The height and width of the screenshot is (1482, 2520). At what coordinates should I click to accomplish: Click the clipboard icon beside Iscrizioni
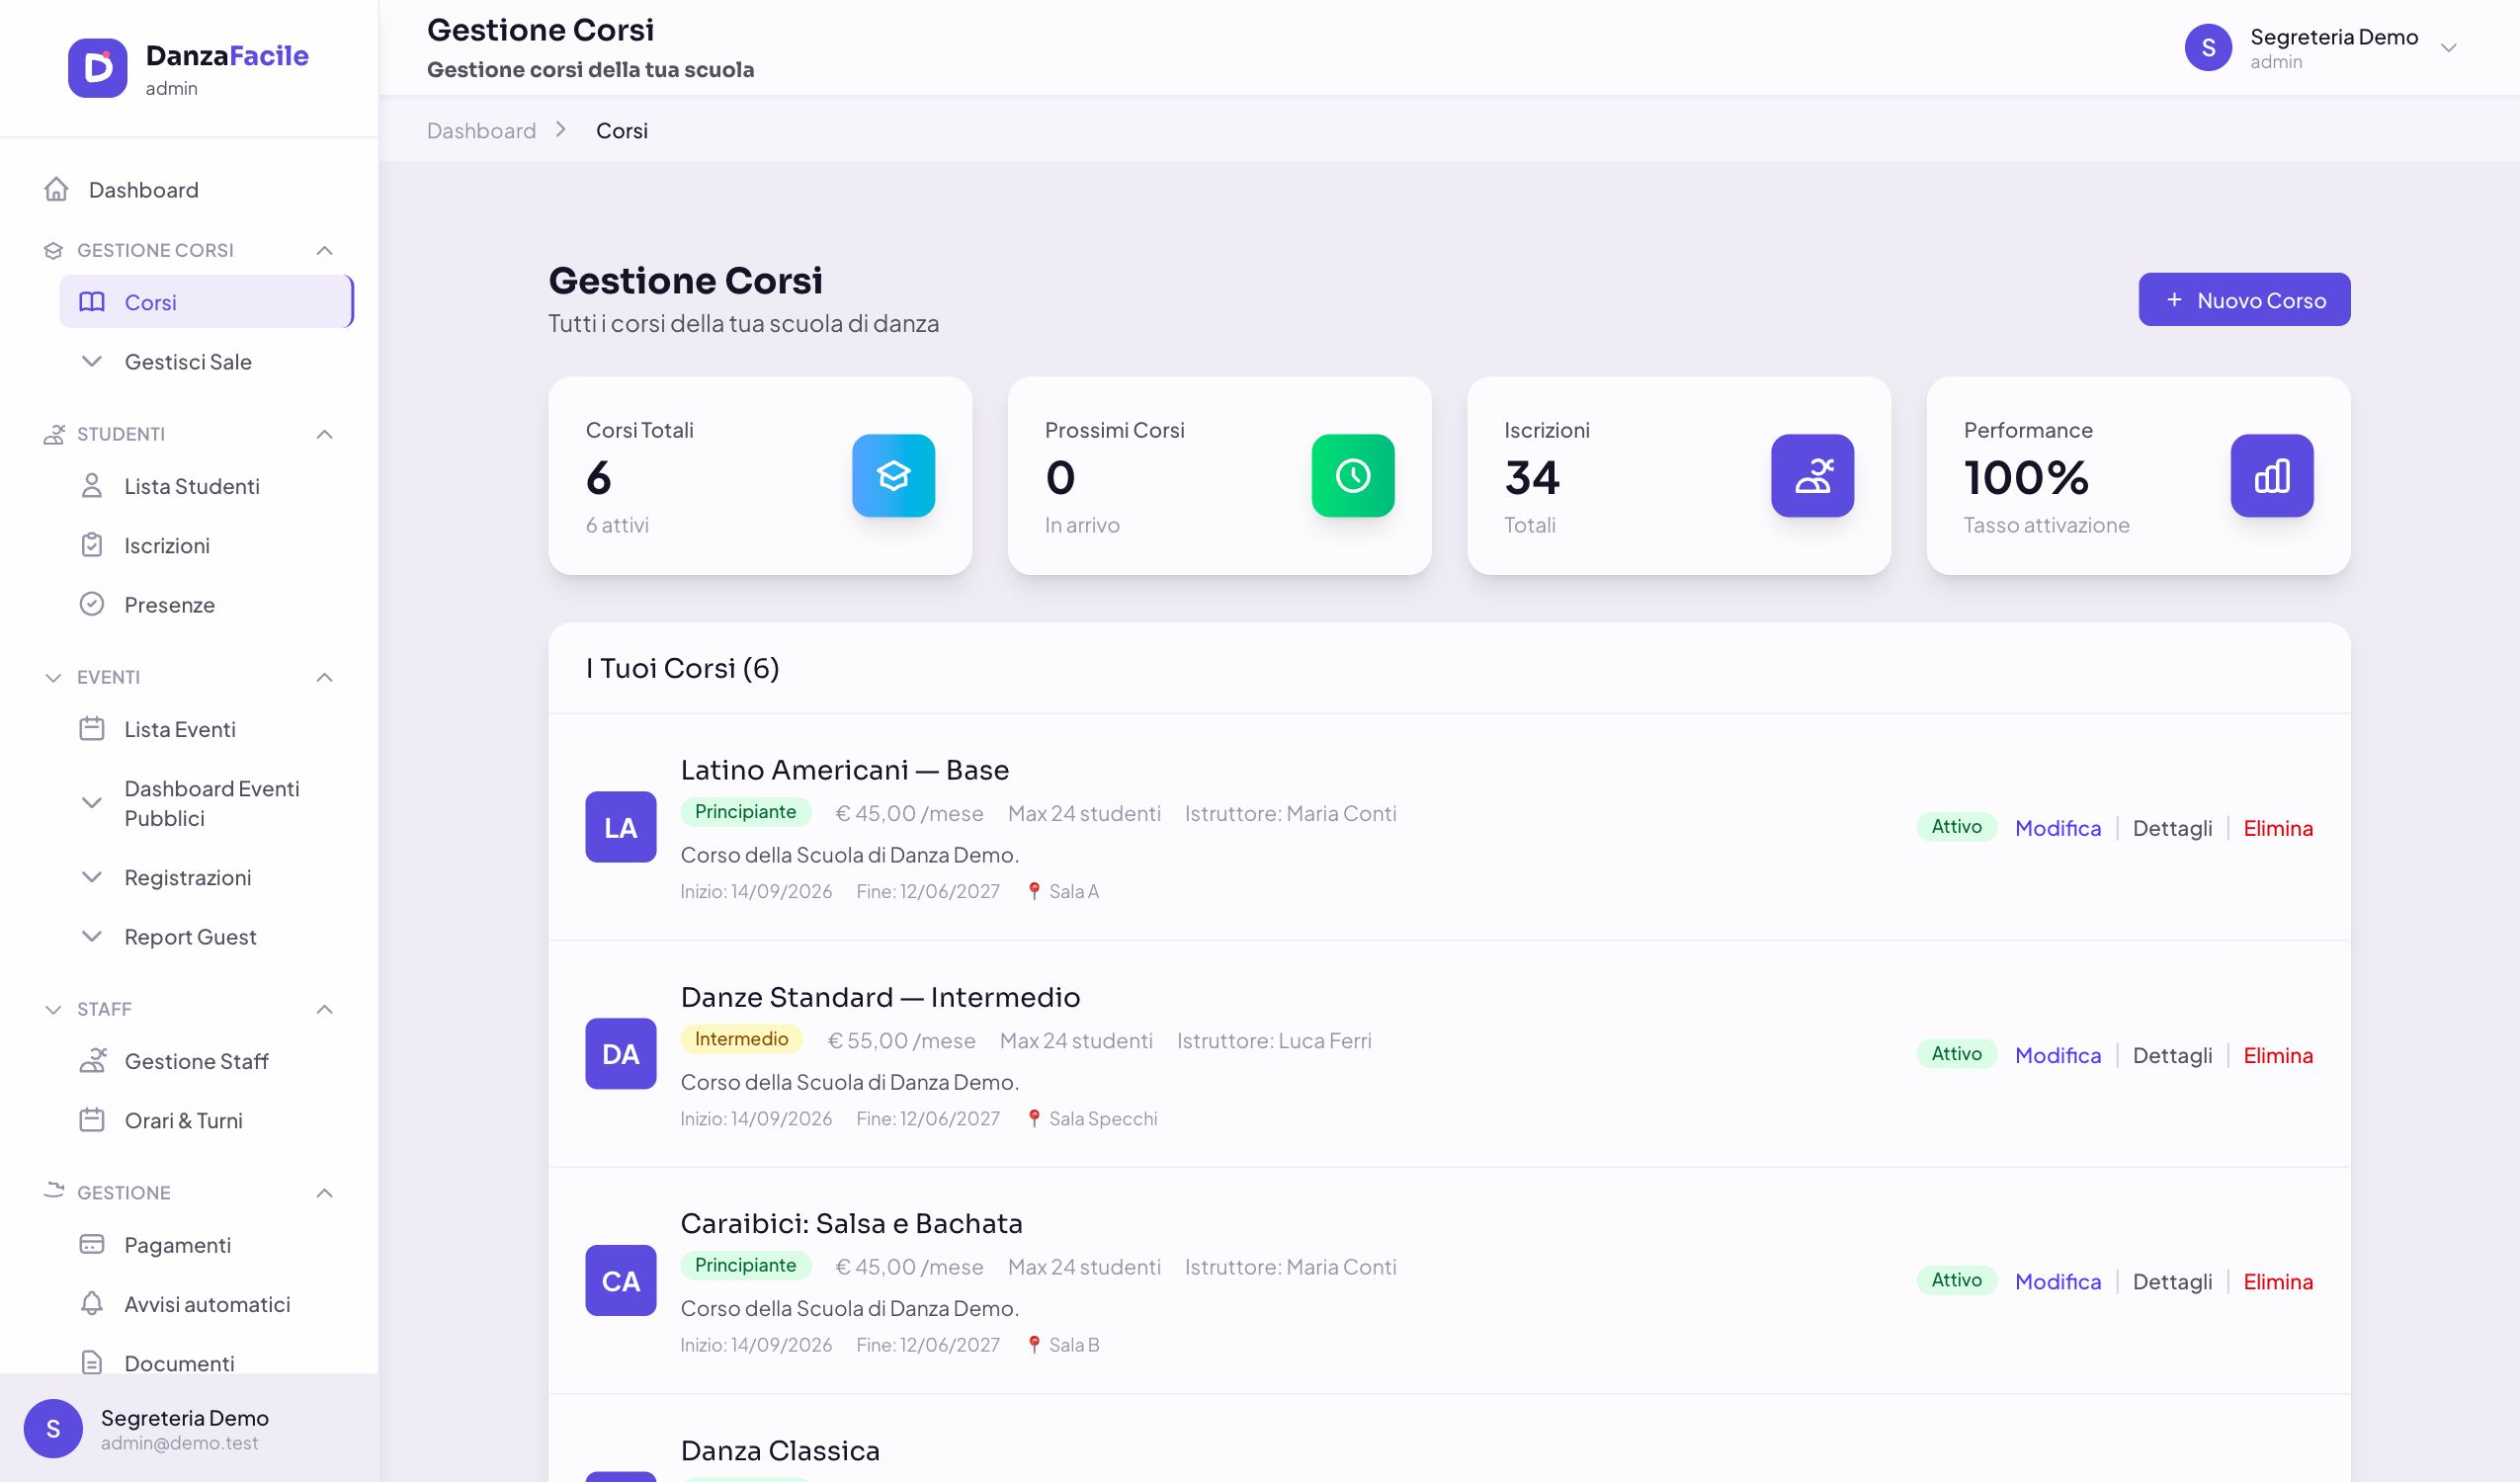click(x=92, y=545)
